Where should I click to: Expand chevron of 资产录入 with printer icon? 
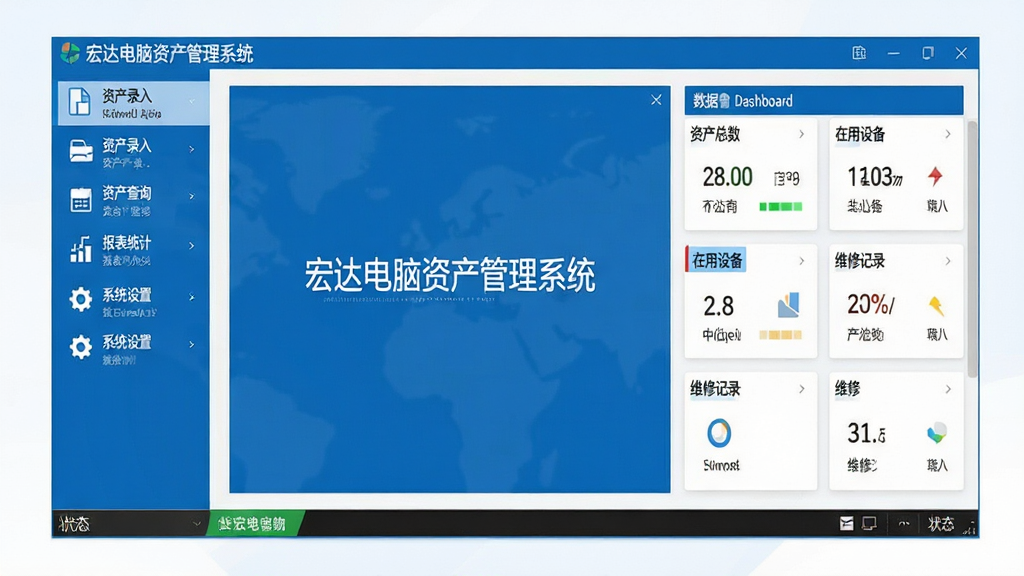click(191, 149)
